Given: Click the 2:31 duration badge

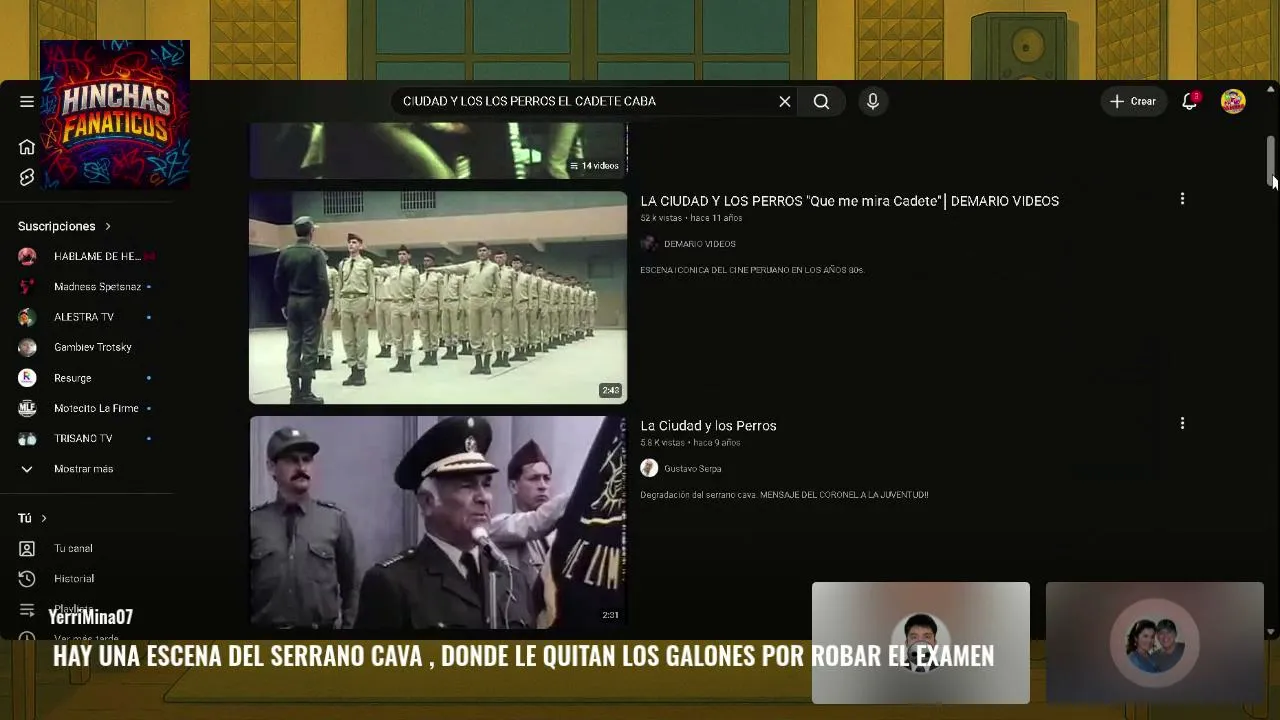Looking at the screenshot, I should (x=610, y=615).
